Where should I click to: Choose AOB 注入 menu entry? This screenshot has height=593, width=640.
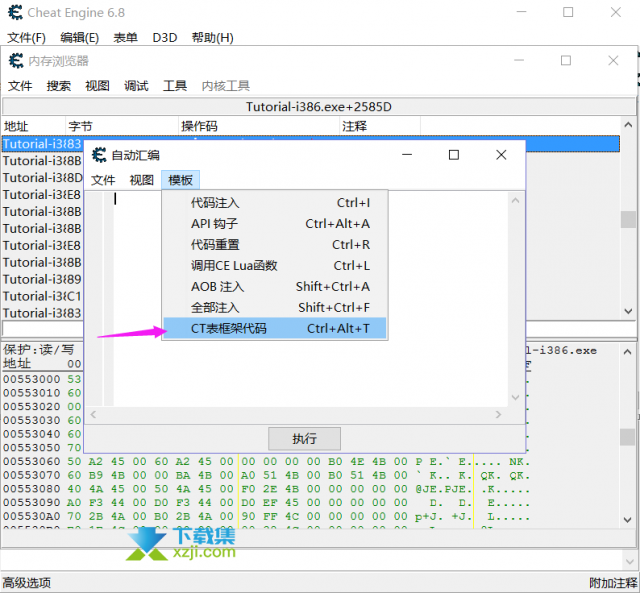[275, 287]
